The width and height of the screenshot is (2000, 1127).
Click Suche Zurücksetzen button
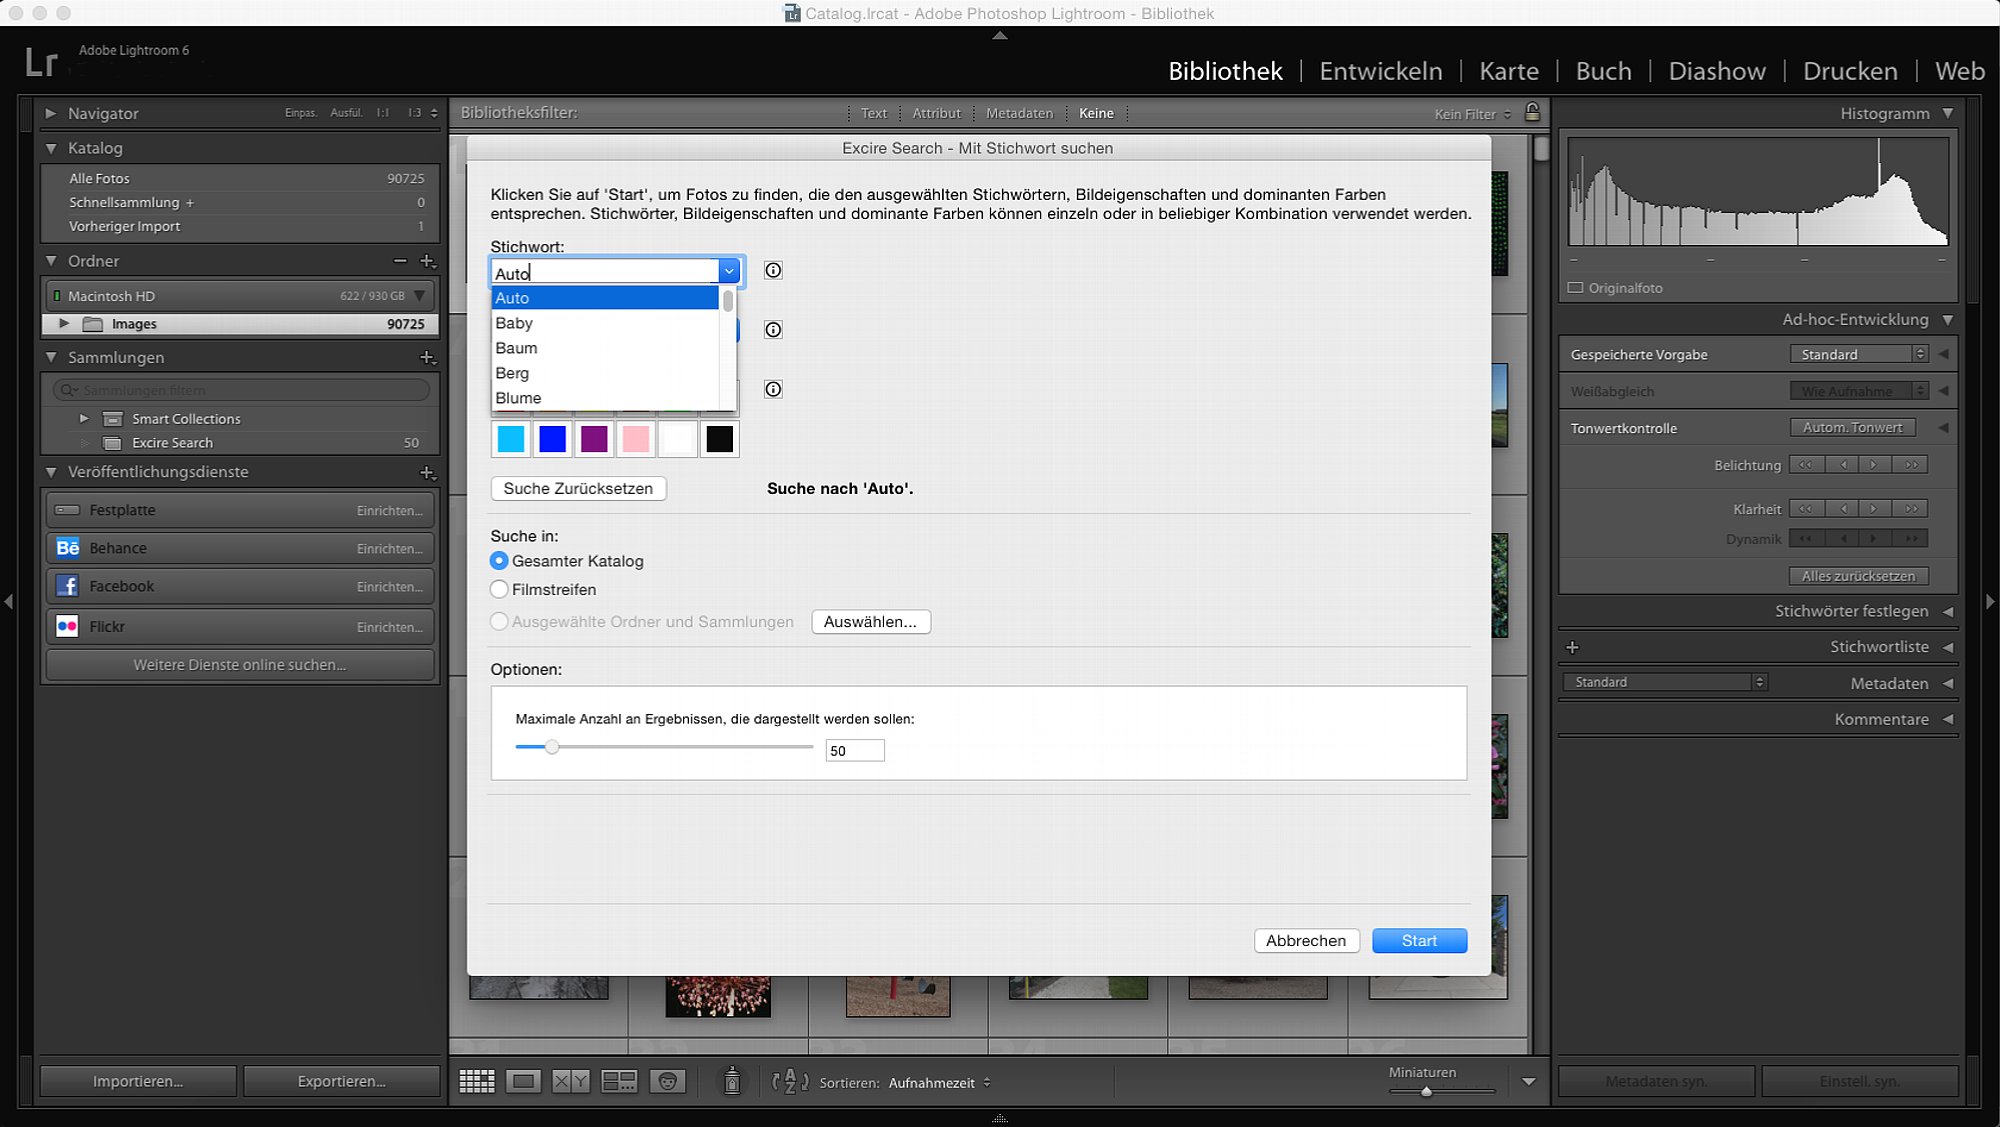[x=578, y=488]
